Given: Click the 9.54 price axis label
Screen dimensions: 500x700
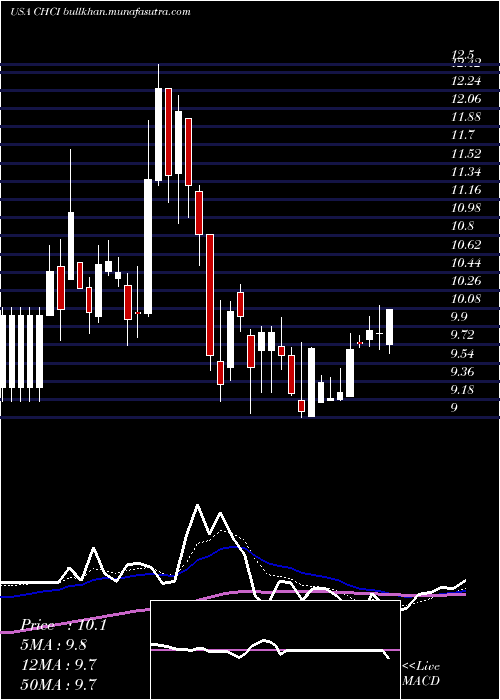Looking at the screenshot, I should (x=463, y=354).
